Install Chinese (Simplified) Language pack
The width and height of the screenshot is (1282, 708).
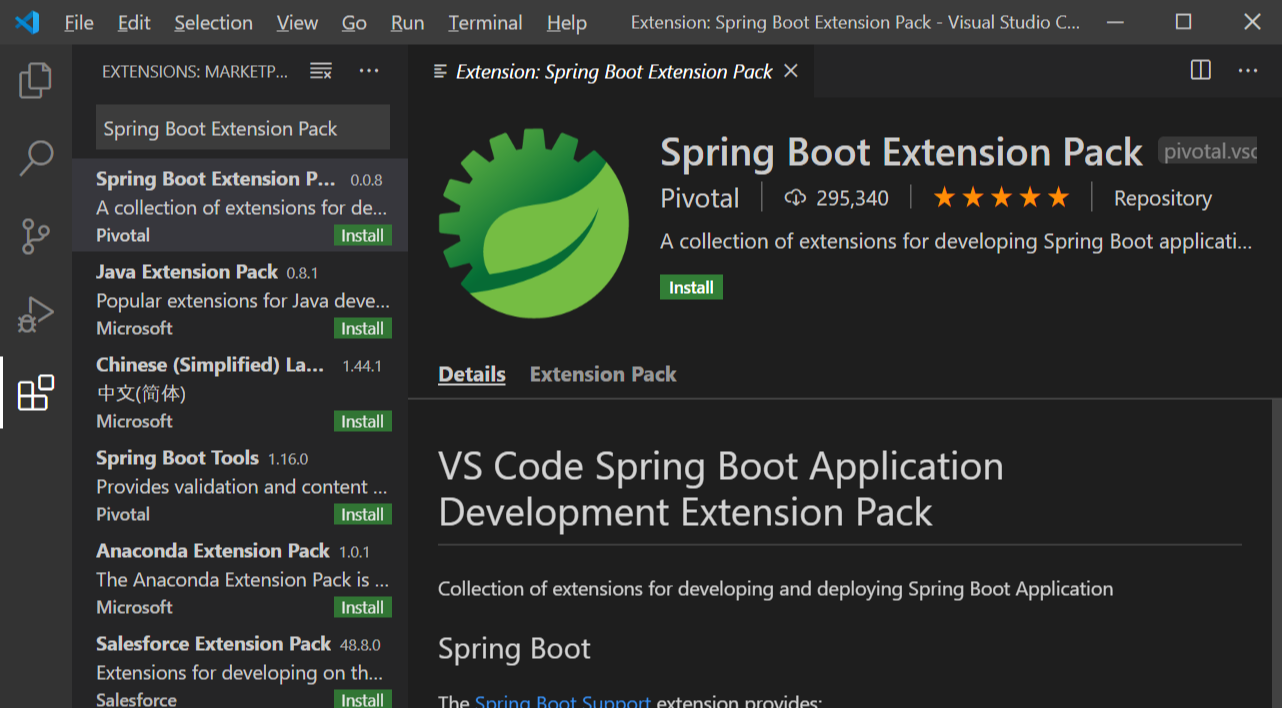pyautogui.click(x=362, y=422)
